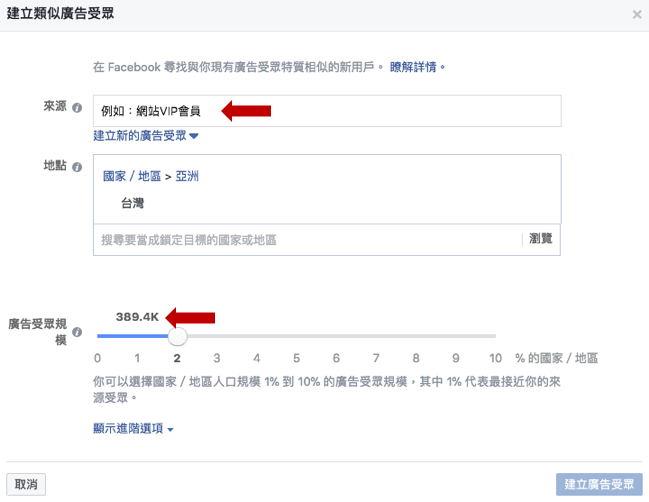Click the 建立廣告受眾 button

[x=599, y=484]
